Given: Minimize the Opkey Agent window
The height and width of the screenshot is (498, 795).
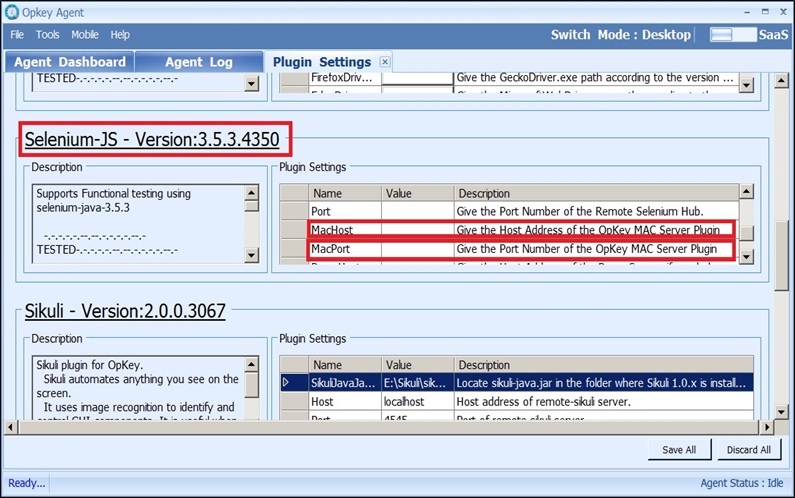Looking at the screenshot, I should point(747,12).
